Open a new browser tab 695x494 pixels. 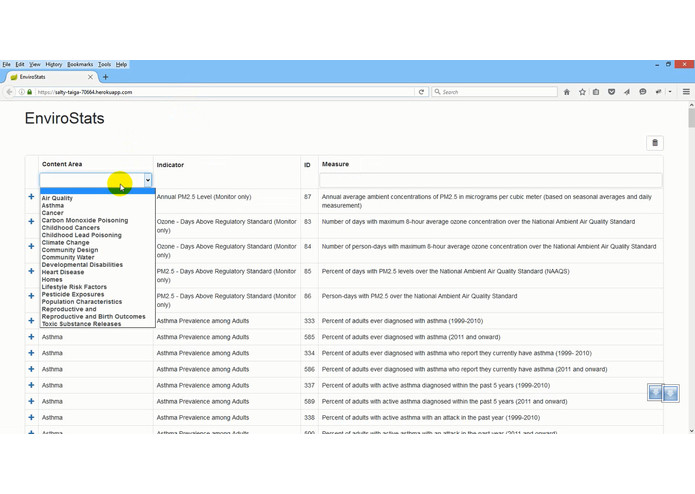105,77
